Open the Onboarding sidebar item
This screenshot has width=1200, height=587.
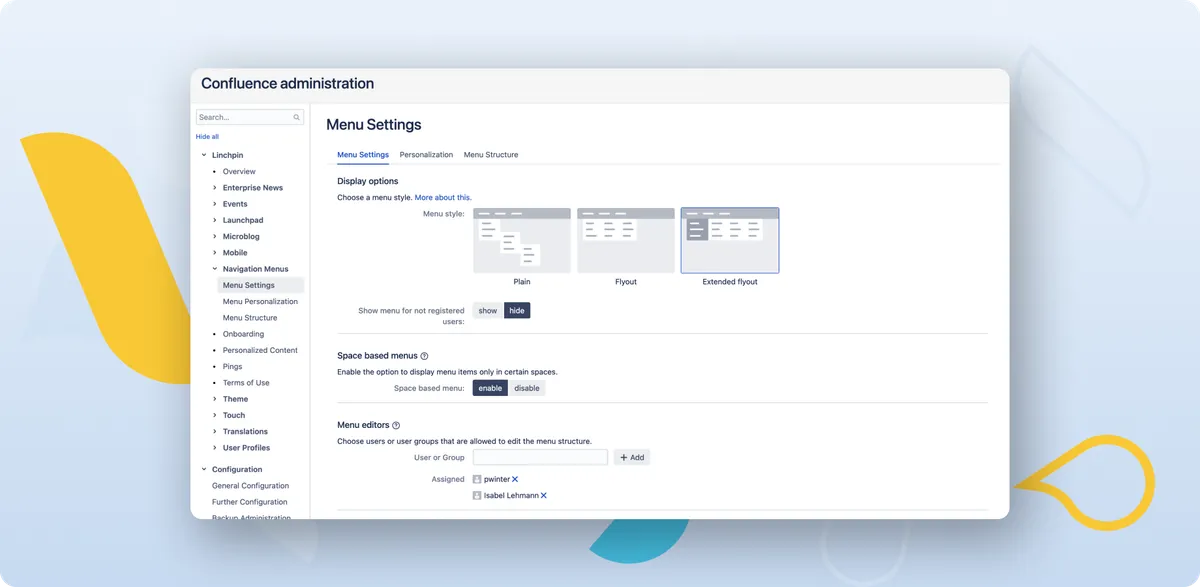pyautogui.click(x=243, y=334)
